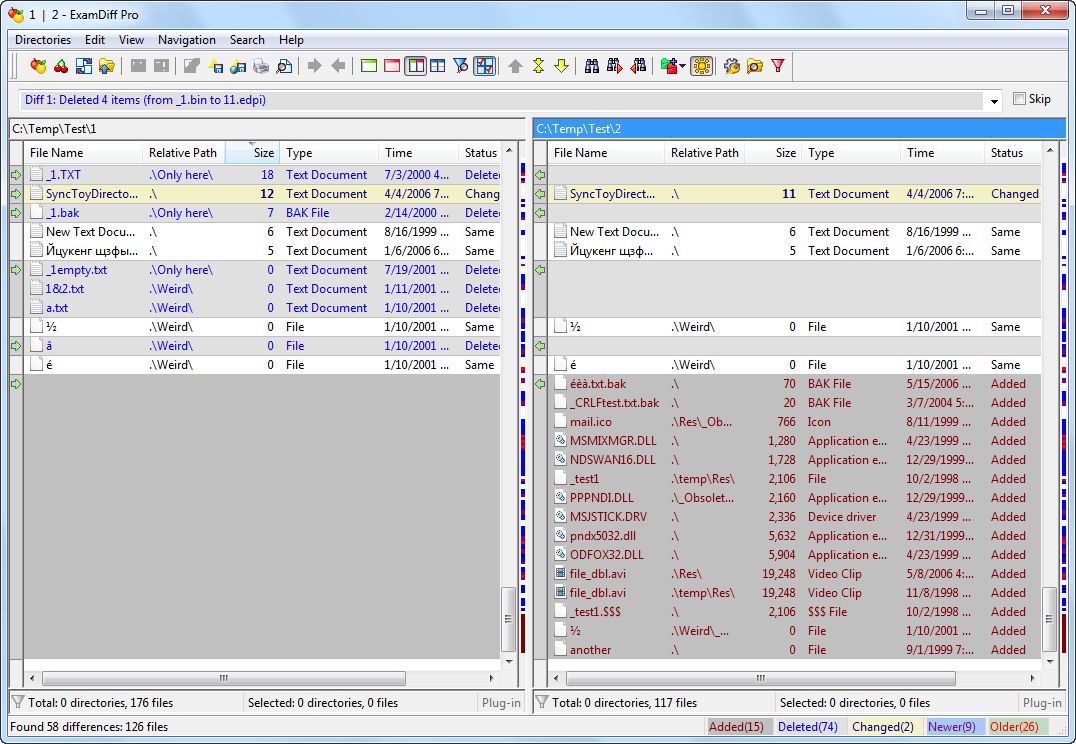
Task: Jump to next difference yellow down arrow
Action: tap(561, 66)
